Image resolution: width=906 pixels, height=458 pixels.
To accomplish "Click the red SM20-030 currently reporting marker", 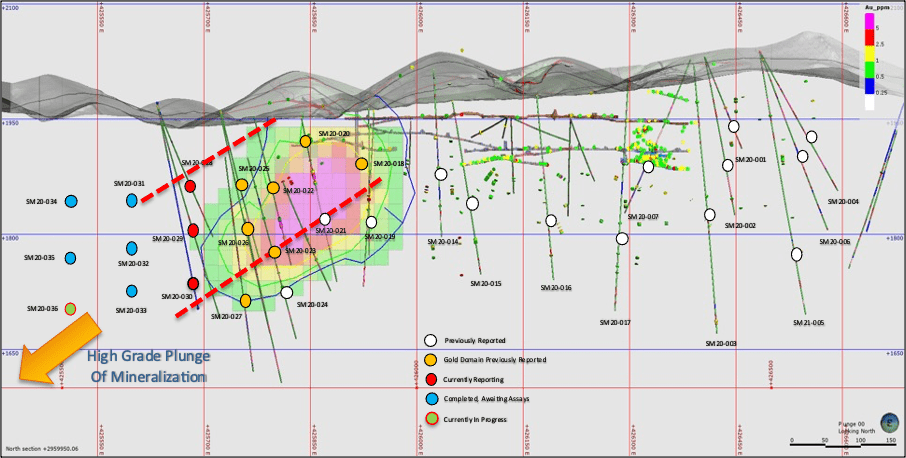I will click(194, 284).
